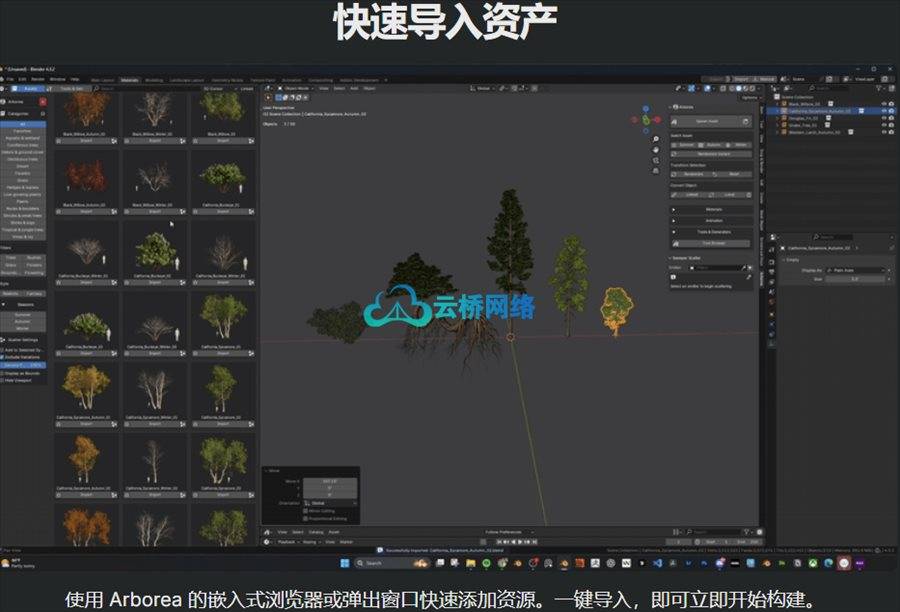Switch to the Modeling workspace tab
Viewport: 900px width, 612px height.
[x=154, y=79]
